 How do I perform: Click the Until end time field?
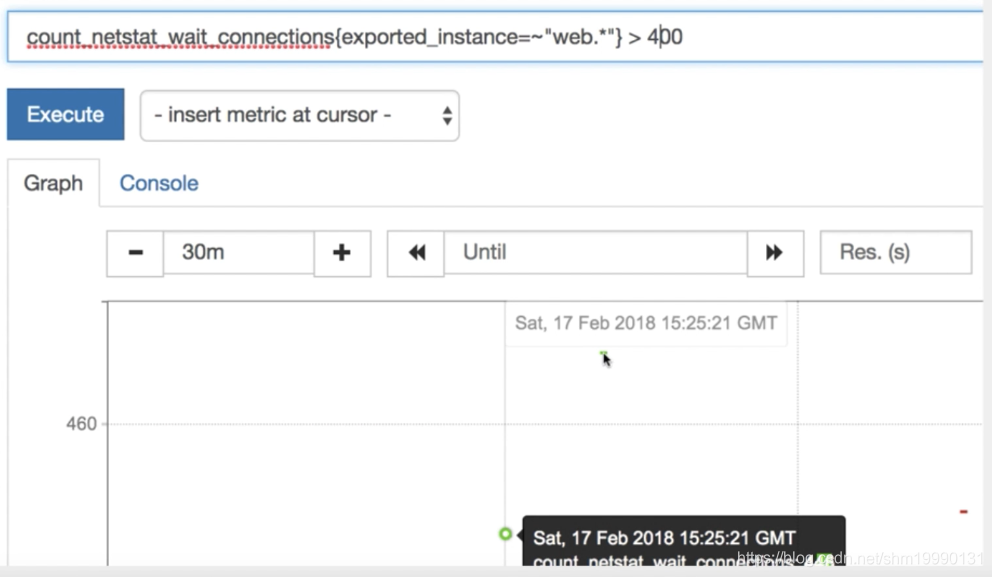click(595, 252)
